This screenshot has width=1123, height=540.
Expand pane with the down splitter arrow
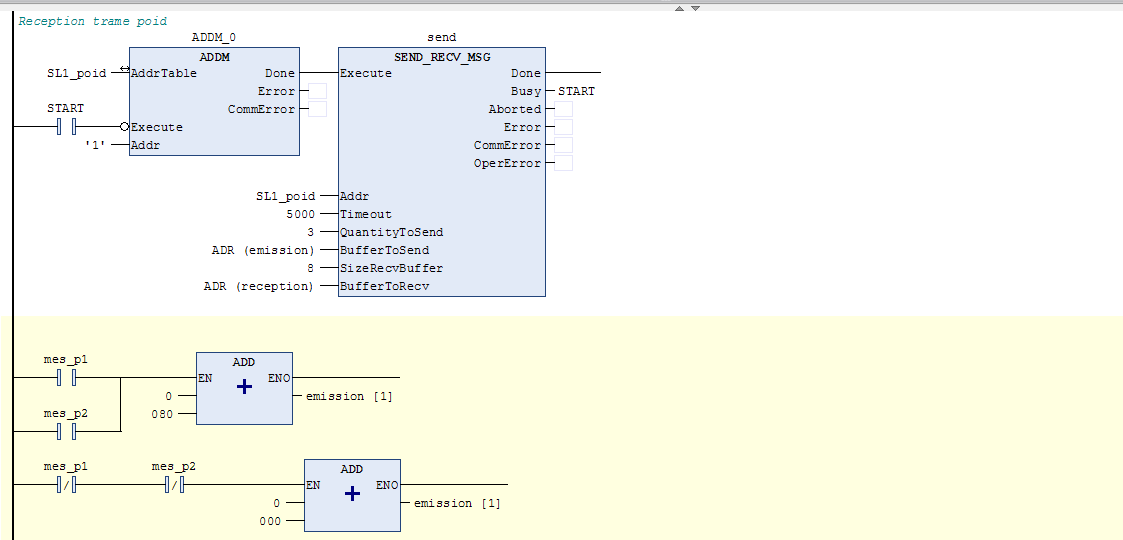[x=696, y=8]
